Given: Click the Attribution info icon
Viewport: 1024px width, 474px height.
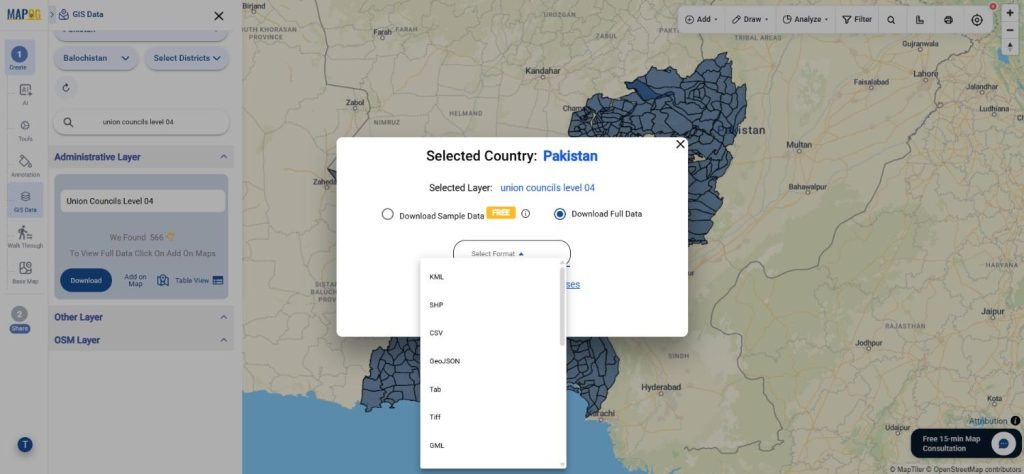Looking at the screenshot, I should pyautogui.click(x=1015, y=420).
